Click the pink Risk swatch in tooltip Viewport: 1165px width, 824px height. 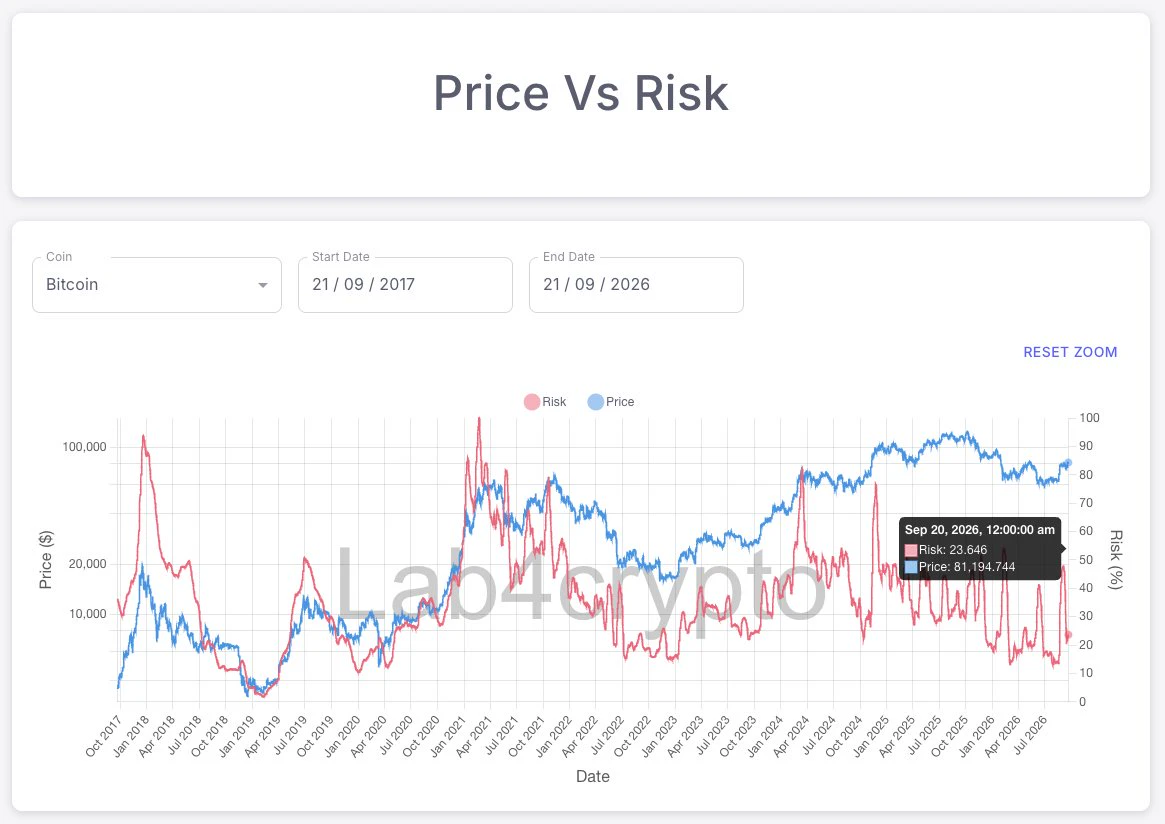pyautogui.click(x=911, y=551)
